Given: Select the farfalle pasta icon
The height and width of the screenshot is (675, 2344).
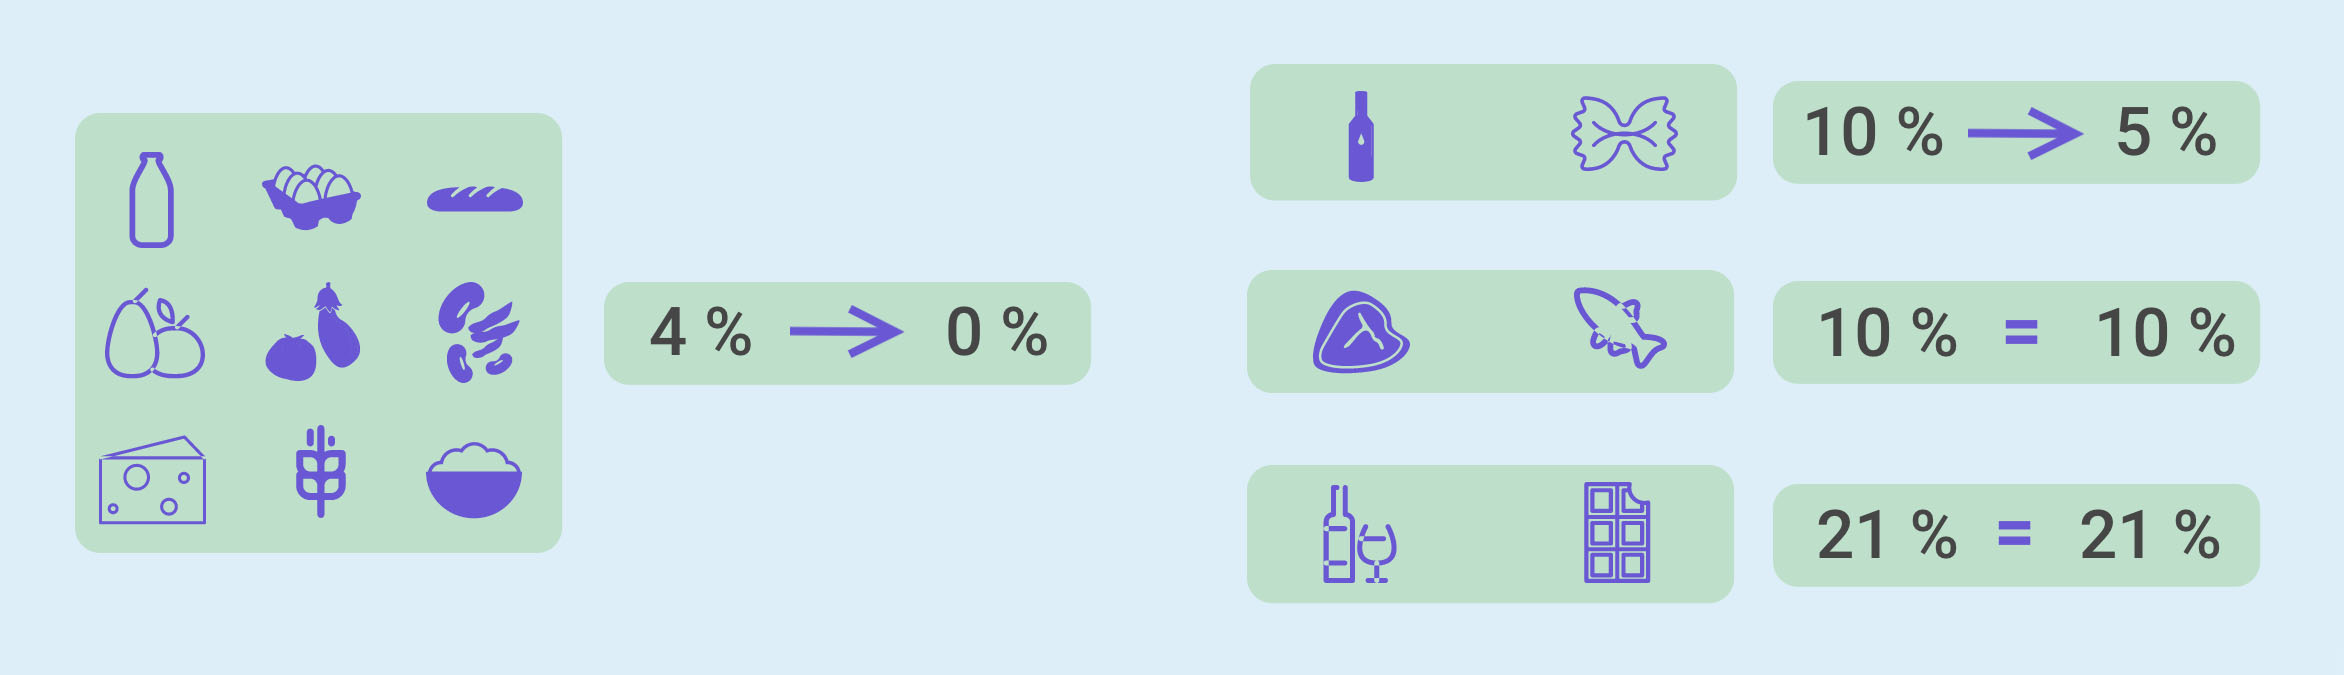Looking at the screenshot, I should [x=1624, y=134].
